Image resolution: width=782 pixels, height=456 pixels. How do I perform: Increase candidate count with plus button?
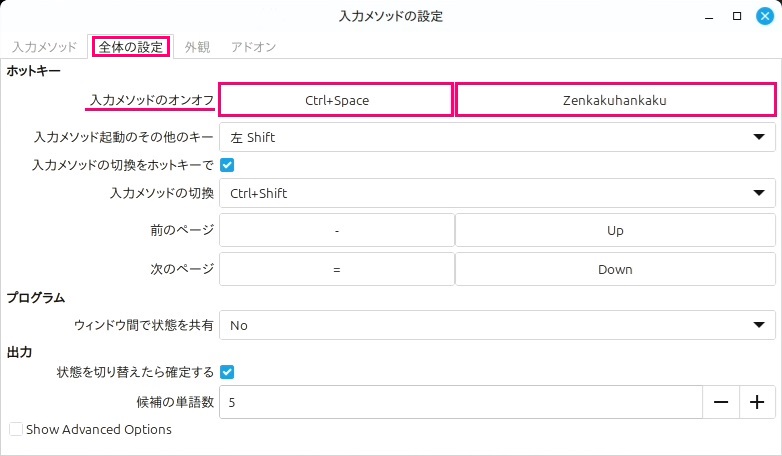click(757, 402)
